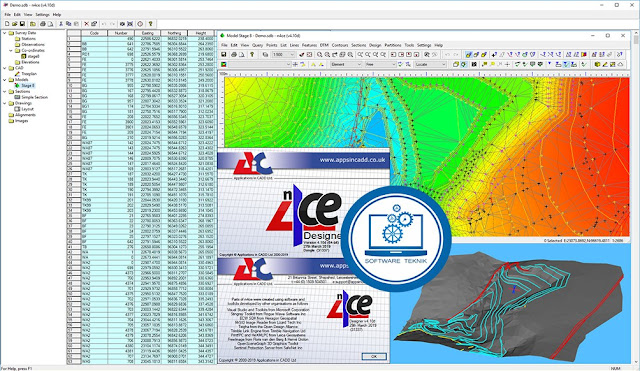Click the Print icon in main window toolbar
Screen dimensions: 640x371
coord(42,24)
